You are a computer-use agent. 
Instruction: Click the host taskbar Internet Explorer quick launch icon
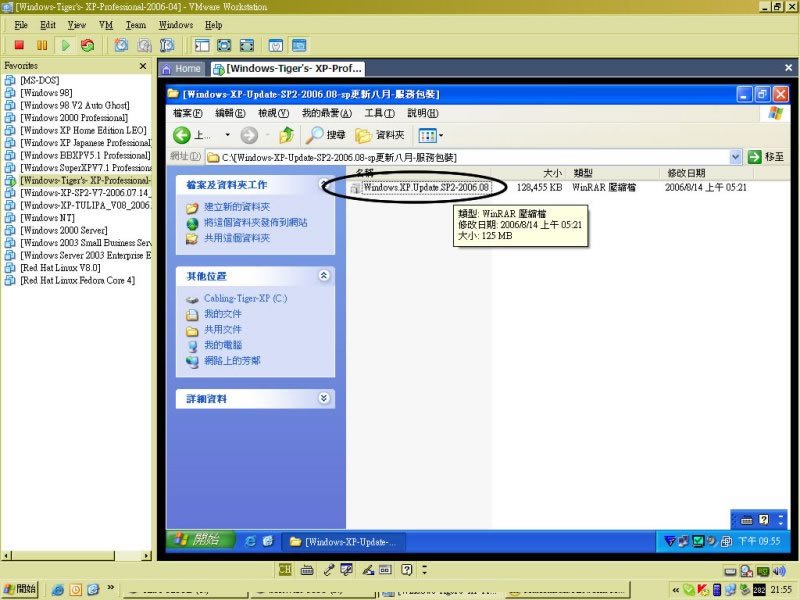point(58,590)
